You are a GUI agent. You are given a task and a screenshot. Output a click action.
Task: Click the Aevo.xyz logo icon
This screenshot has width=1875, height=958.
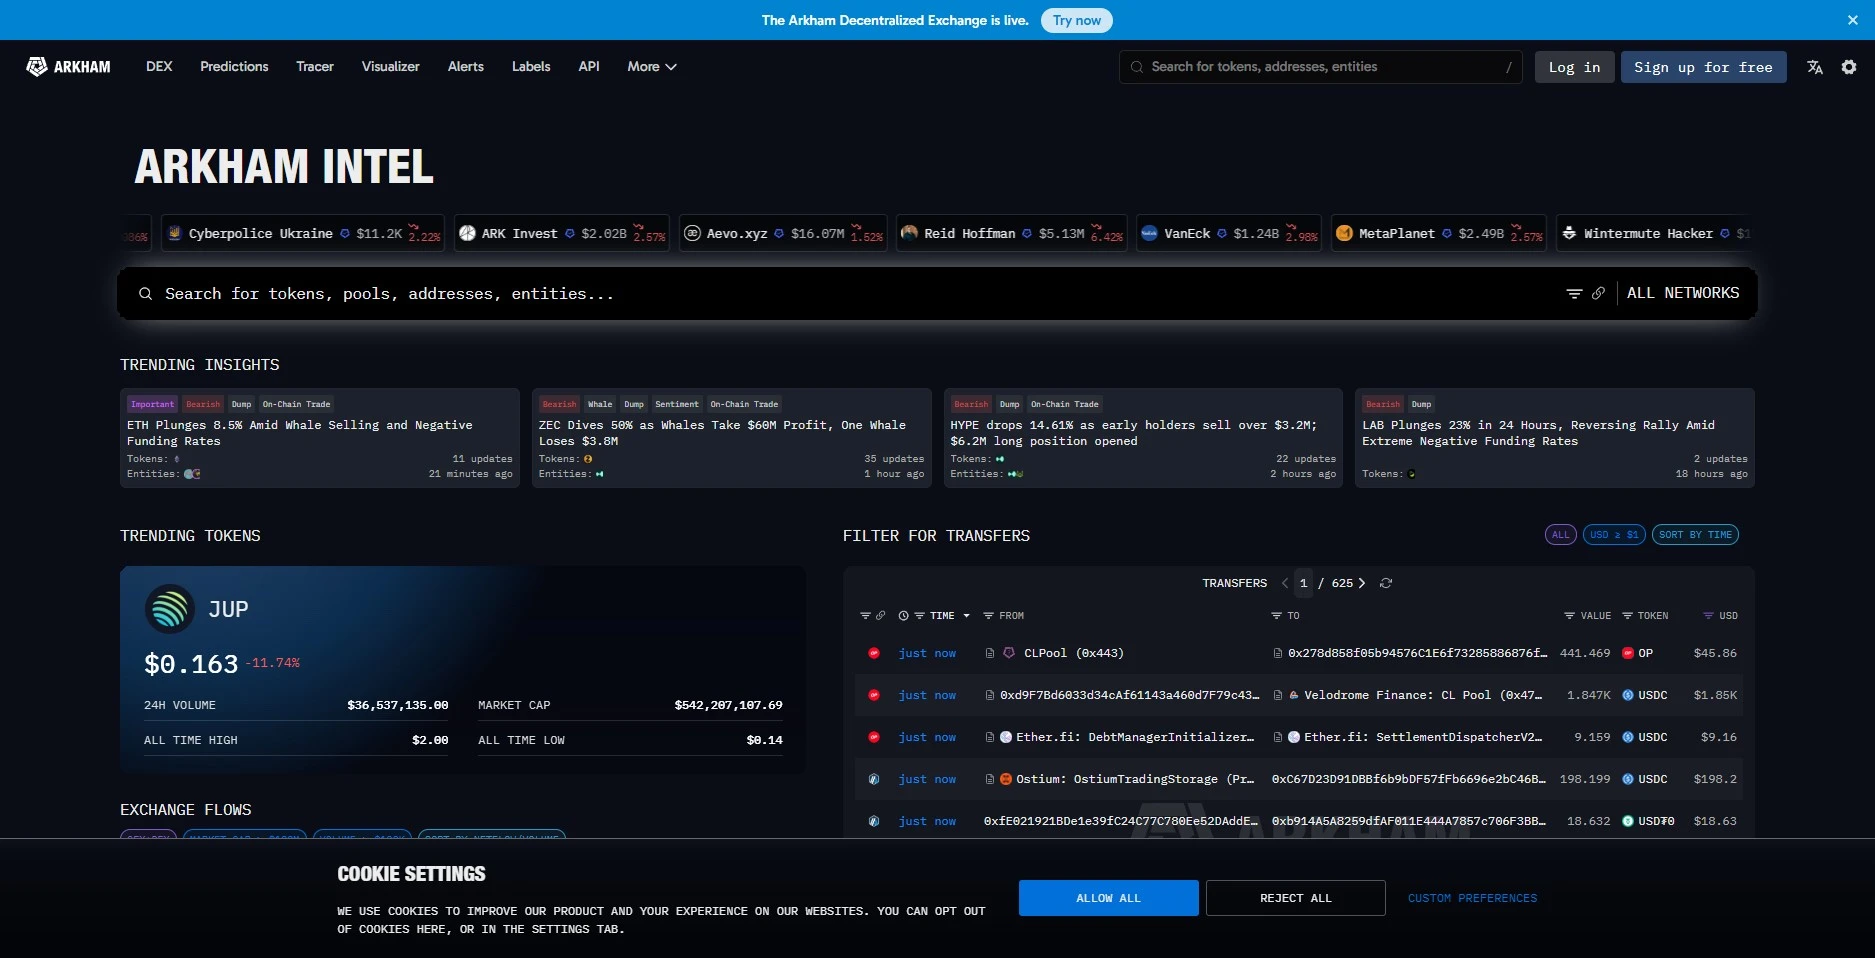click(x=692, y=233)
